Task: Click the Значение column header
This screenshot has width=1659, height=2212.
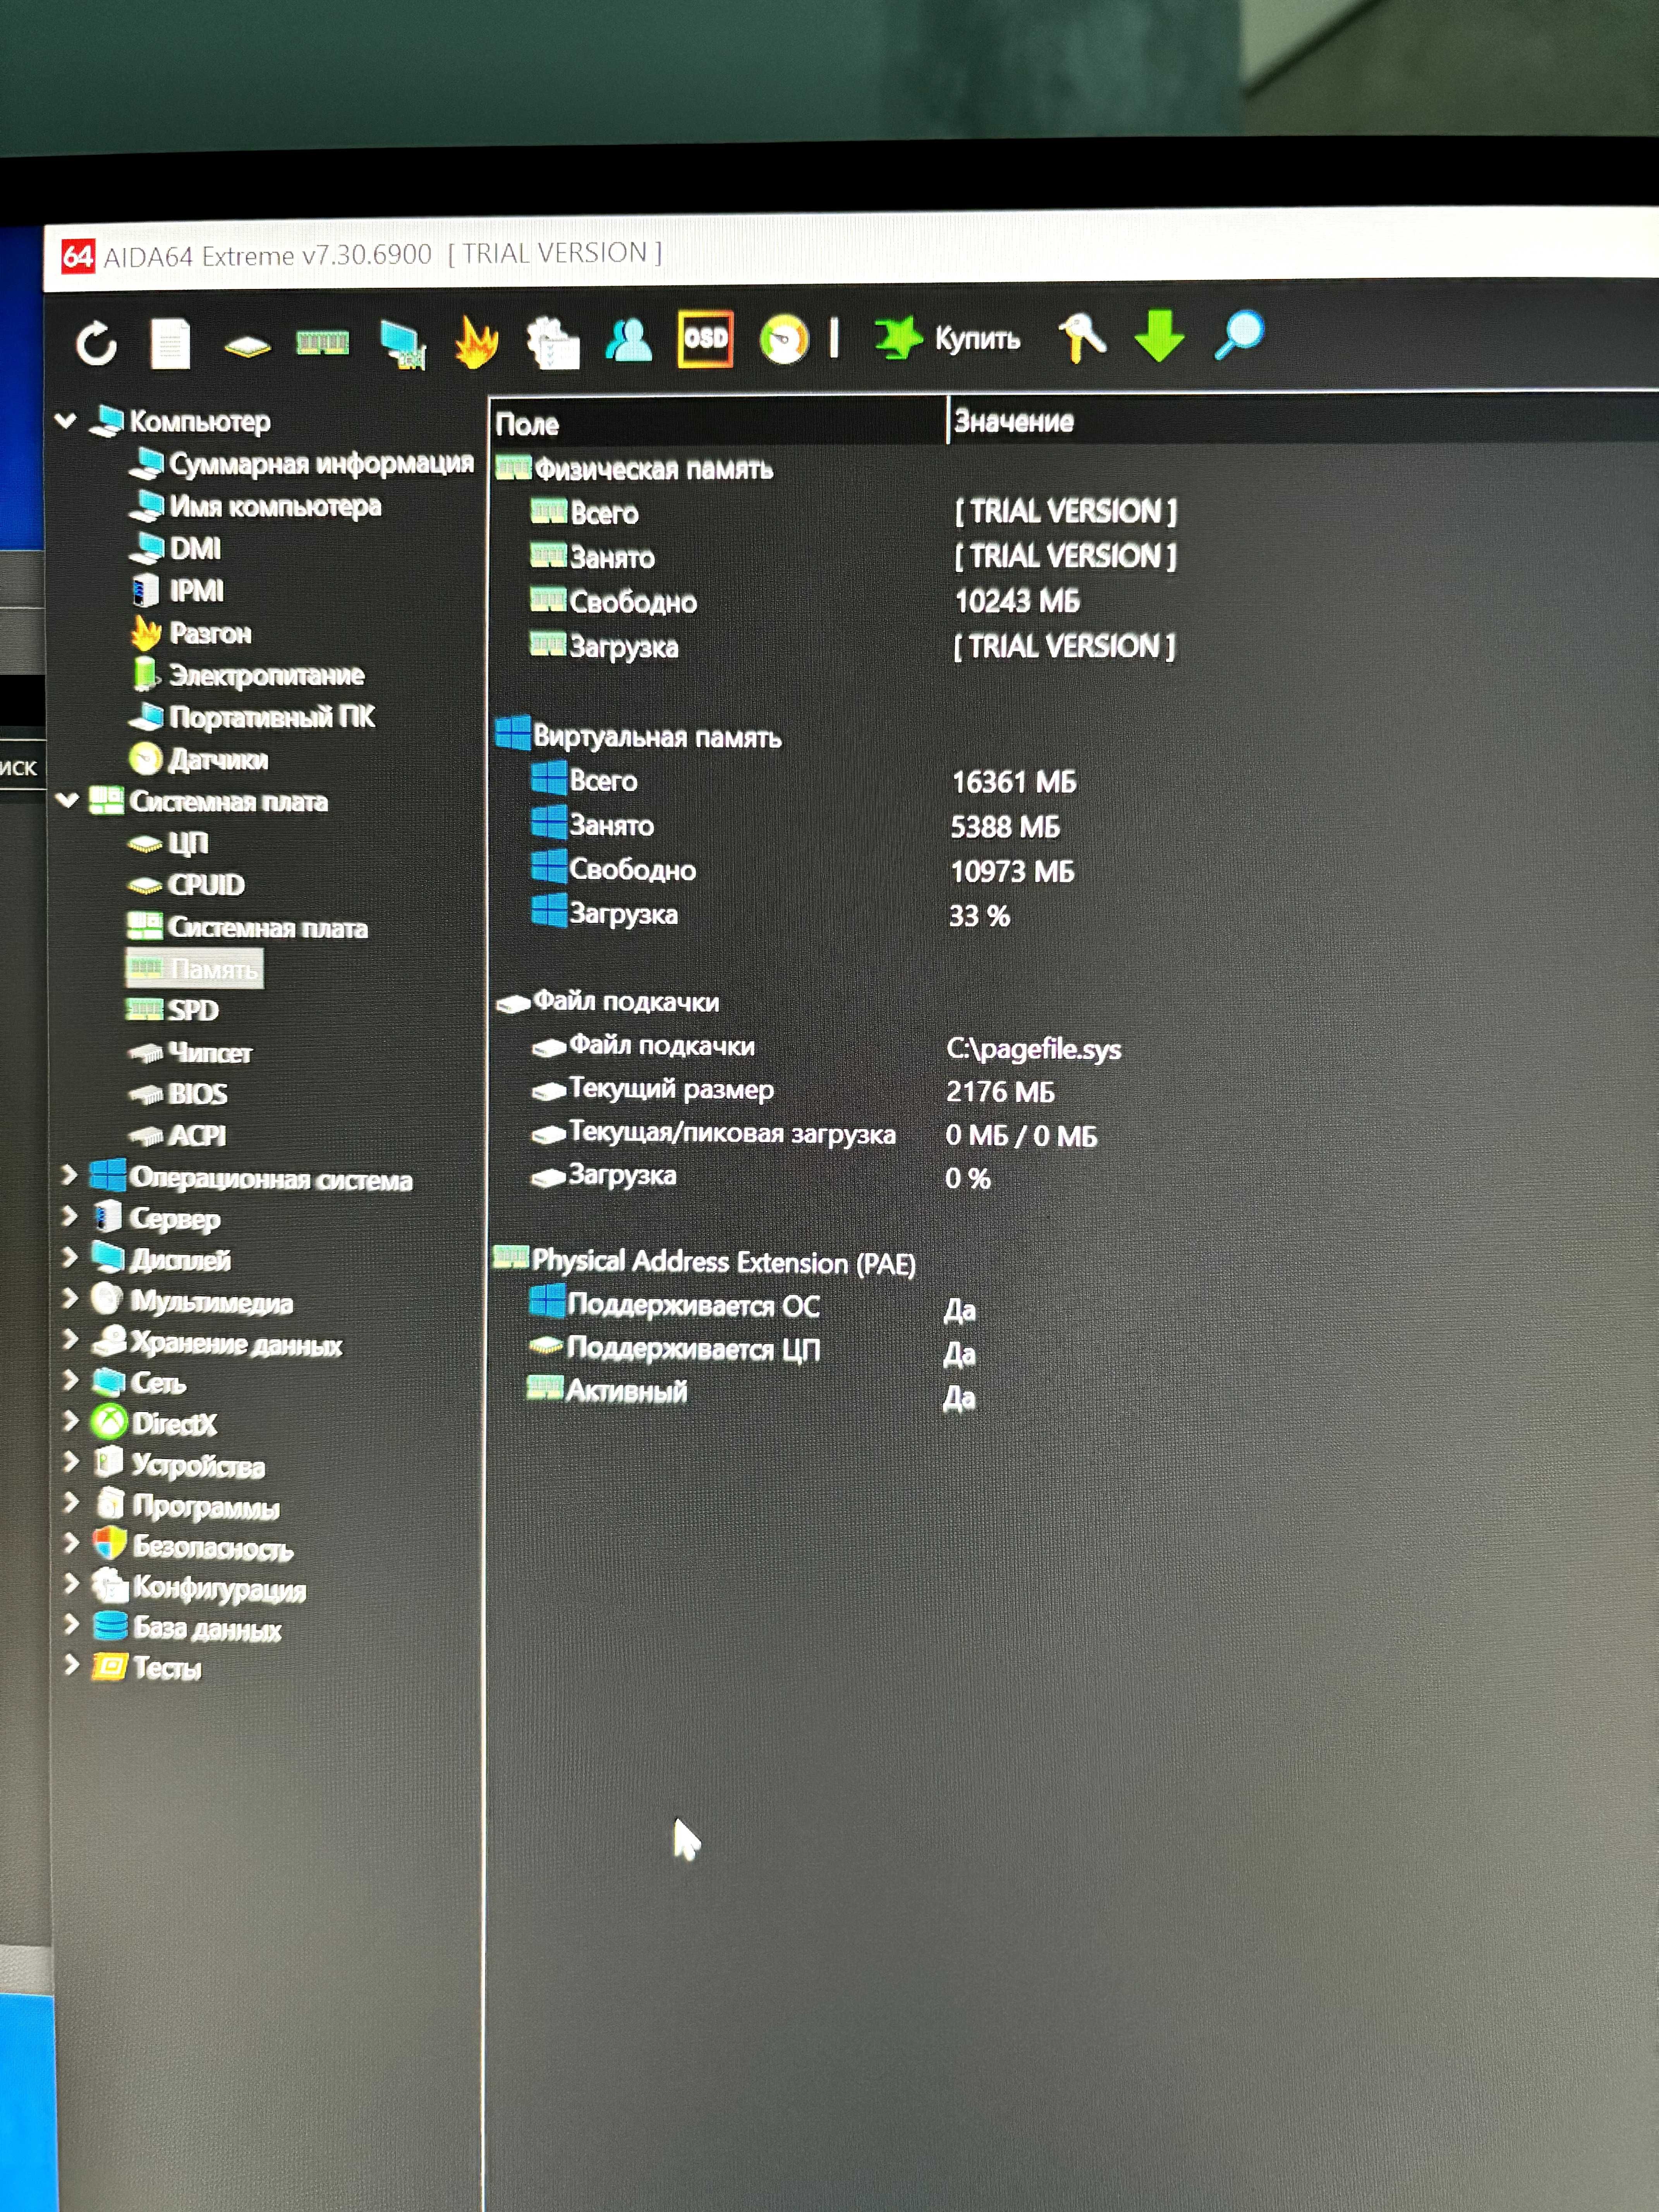Action: [x=1013, y=421]
